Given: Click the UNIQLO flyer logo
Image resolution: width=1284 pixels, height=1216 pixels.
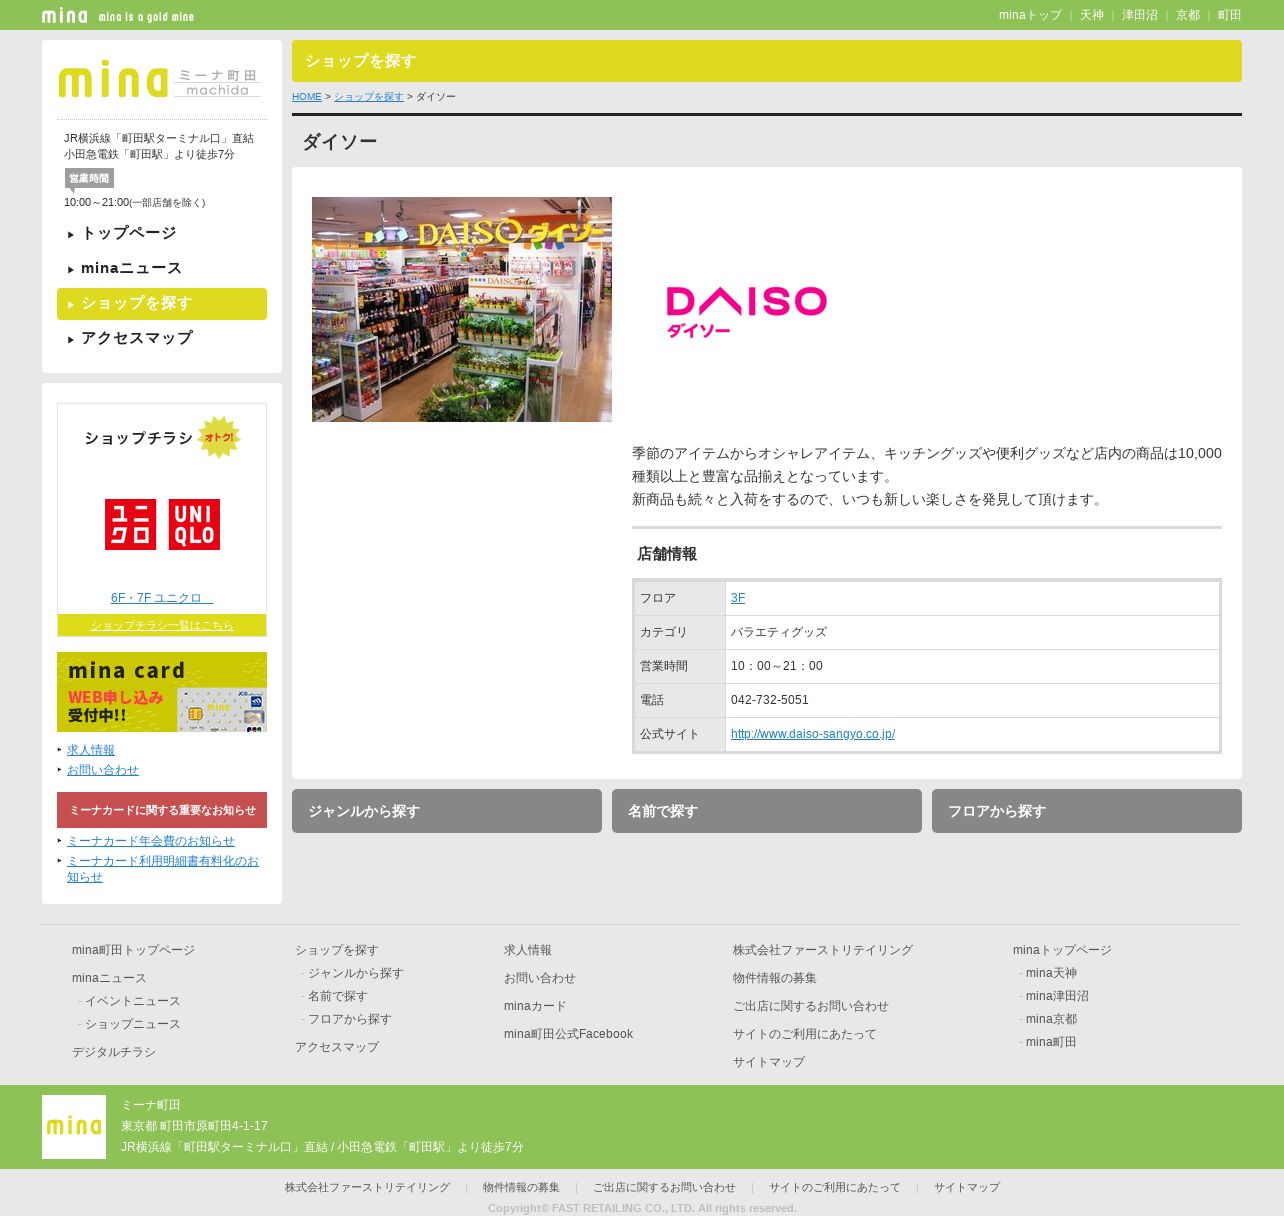Looking at the screenshot, I should (162, 524).
